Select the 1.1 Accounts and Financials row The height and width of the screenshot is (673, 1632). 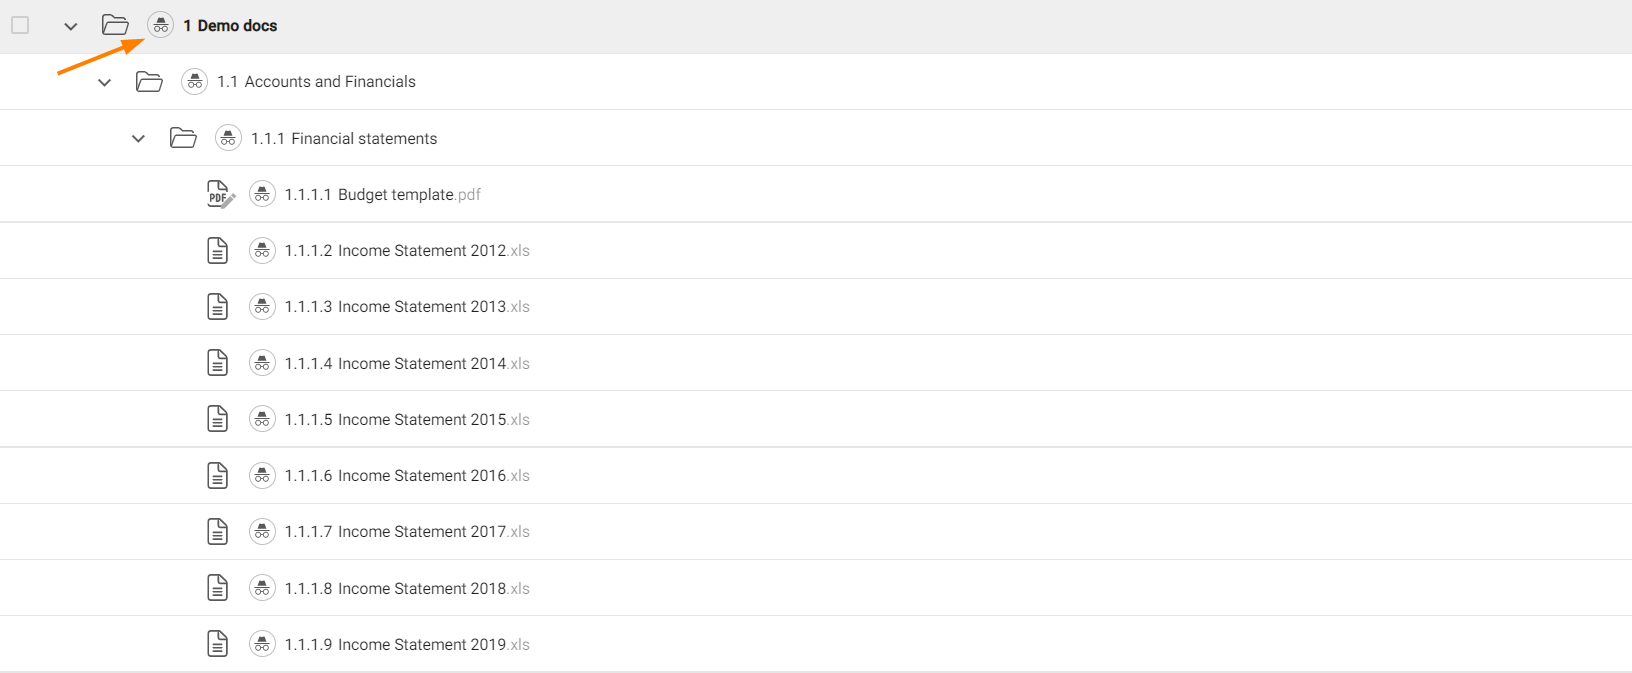click(x=316, y=82)
